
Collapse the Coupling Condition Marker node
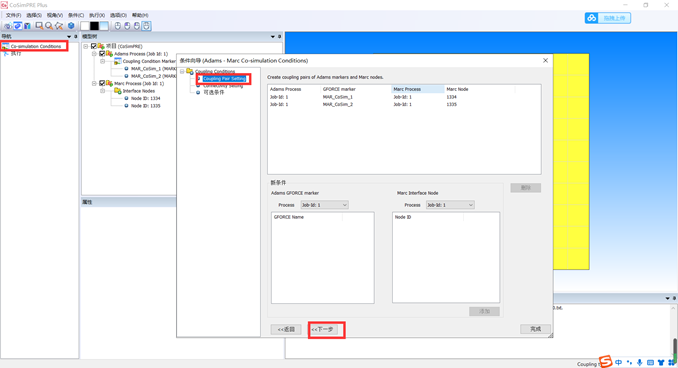coord(102,61)
